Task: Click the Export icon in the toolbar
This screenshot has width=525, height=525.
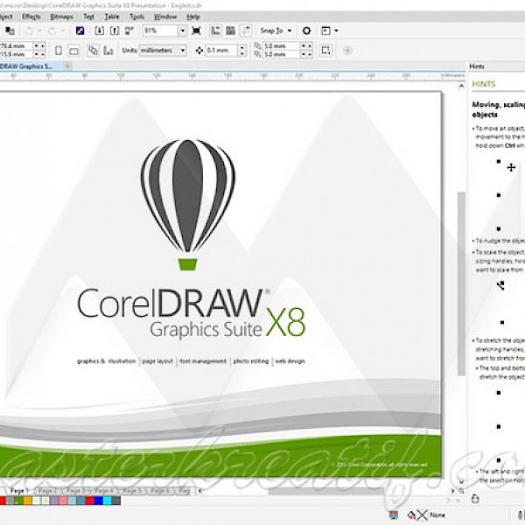Action: click(114, 31)
